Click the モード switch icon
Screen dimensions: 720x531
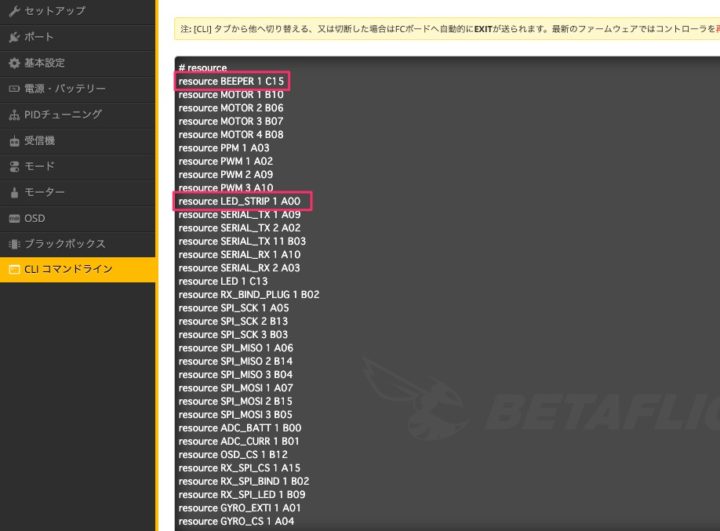coord(13,167)
